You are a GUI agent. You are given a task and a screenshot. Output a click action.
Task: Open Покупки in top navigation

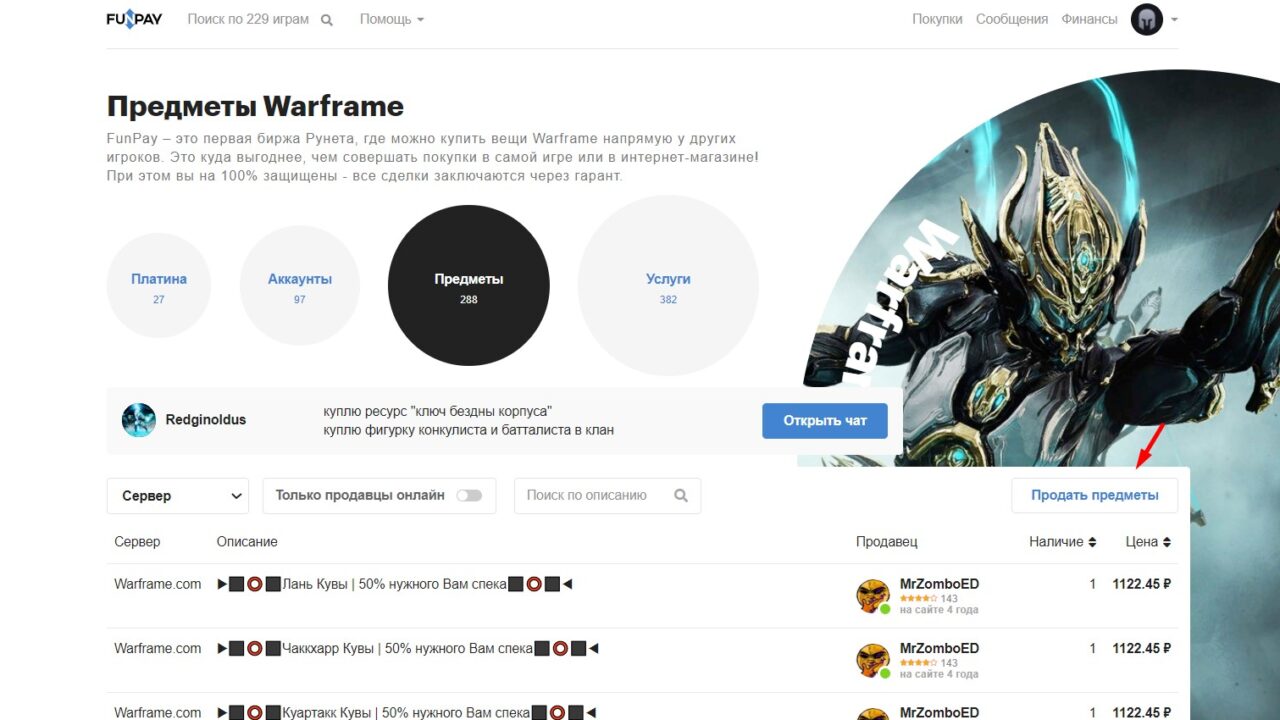tap(937, 19)
